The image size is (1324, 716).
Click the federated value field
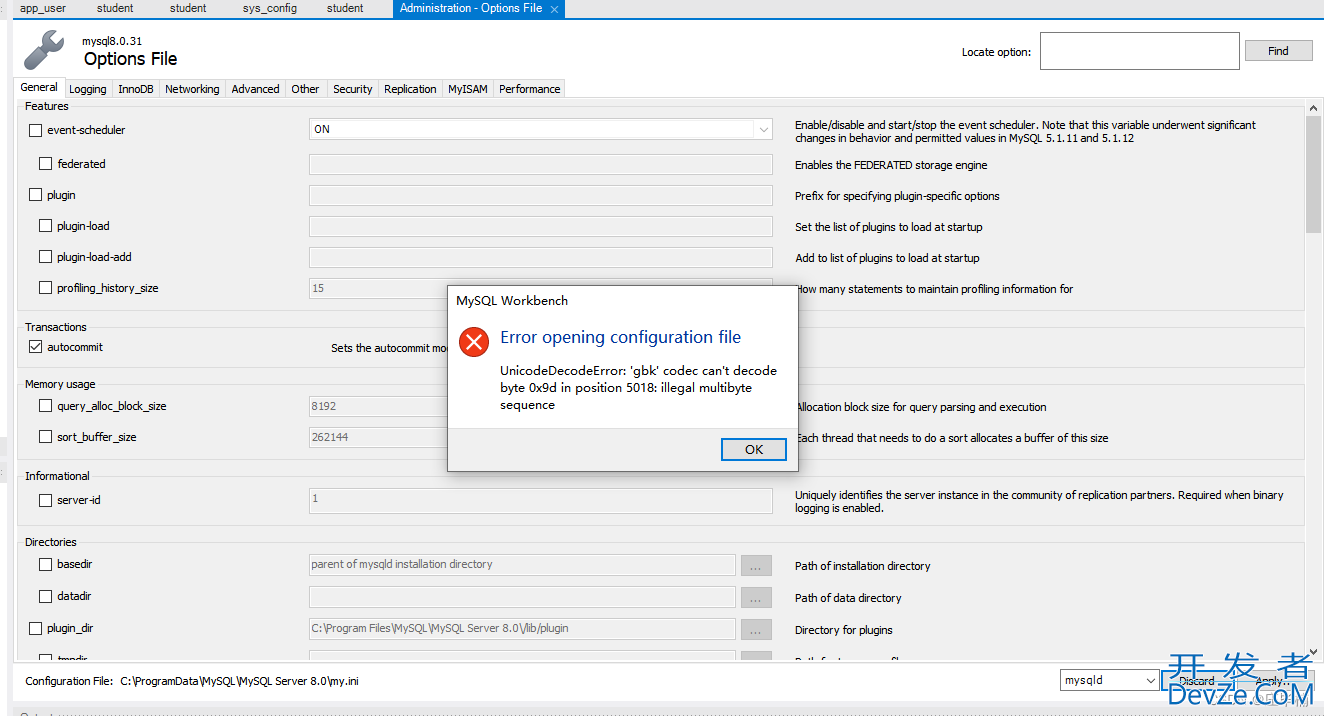point(541,164)
